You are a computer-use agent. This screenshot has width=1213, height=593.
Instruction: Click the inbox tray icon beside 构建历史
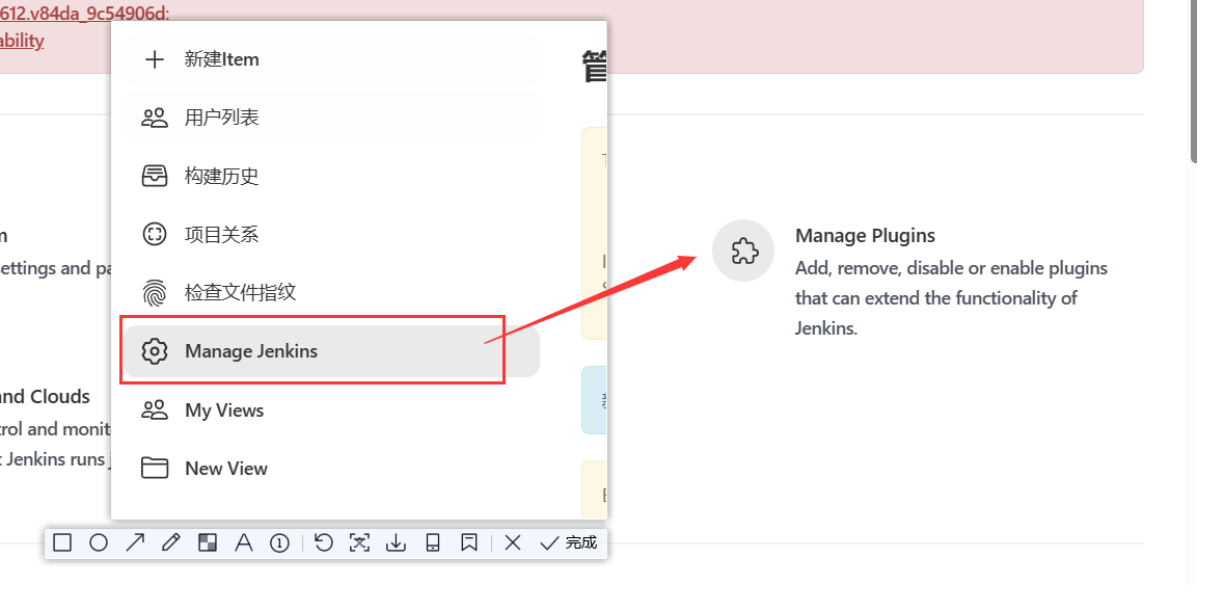pyautogui.click(x=154, y=176)
